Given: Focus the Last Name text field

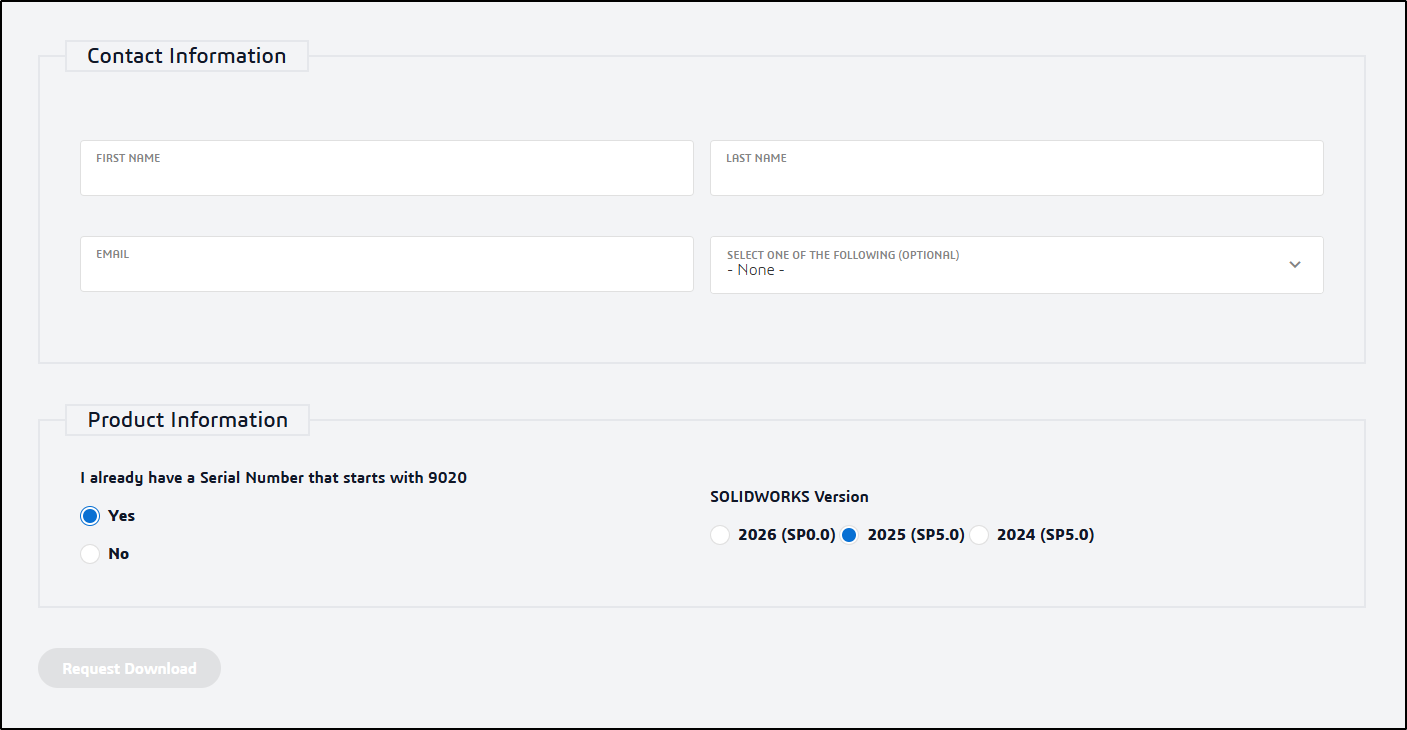Looking at the screenshot, I should click(1016, 168).
